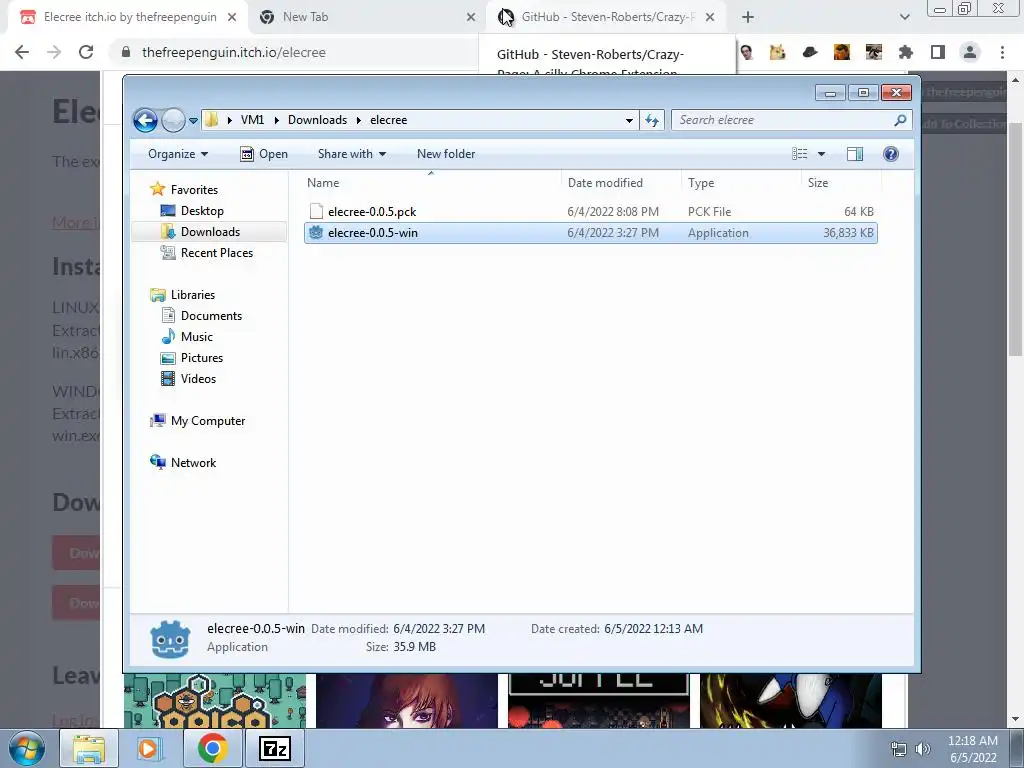
Task: Click the Open button in the toolbar
Action: 264,154
